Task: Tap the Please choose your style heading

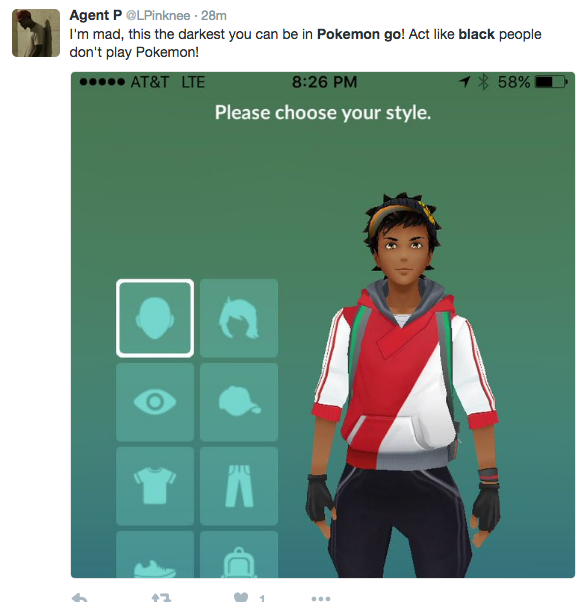Action: tap(323, 112)
